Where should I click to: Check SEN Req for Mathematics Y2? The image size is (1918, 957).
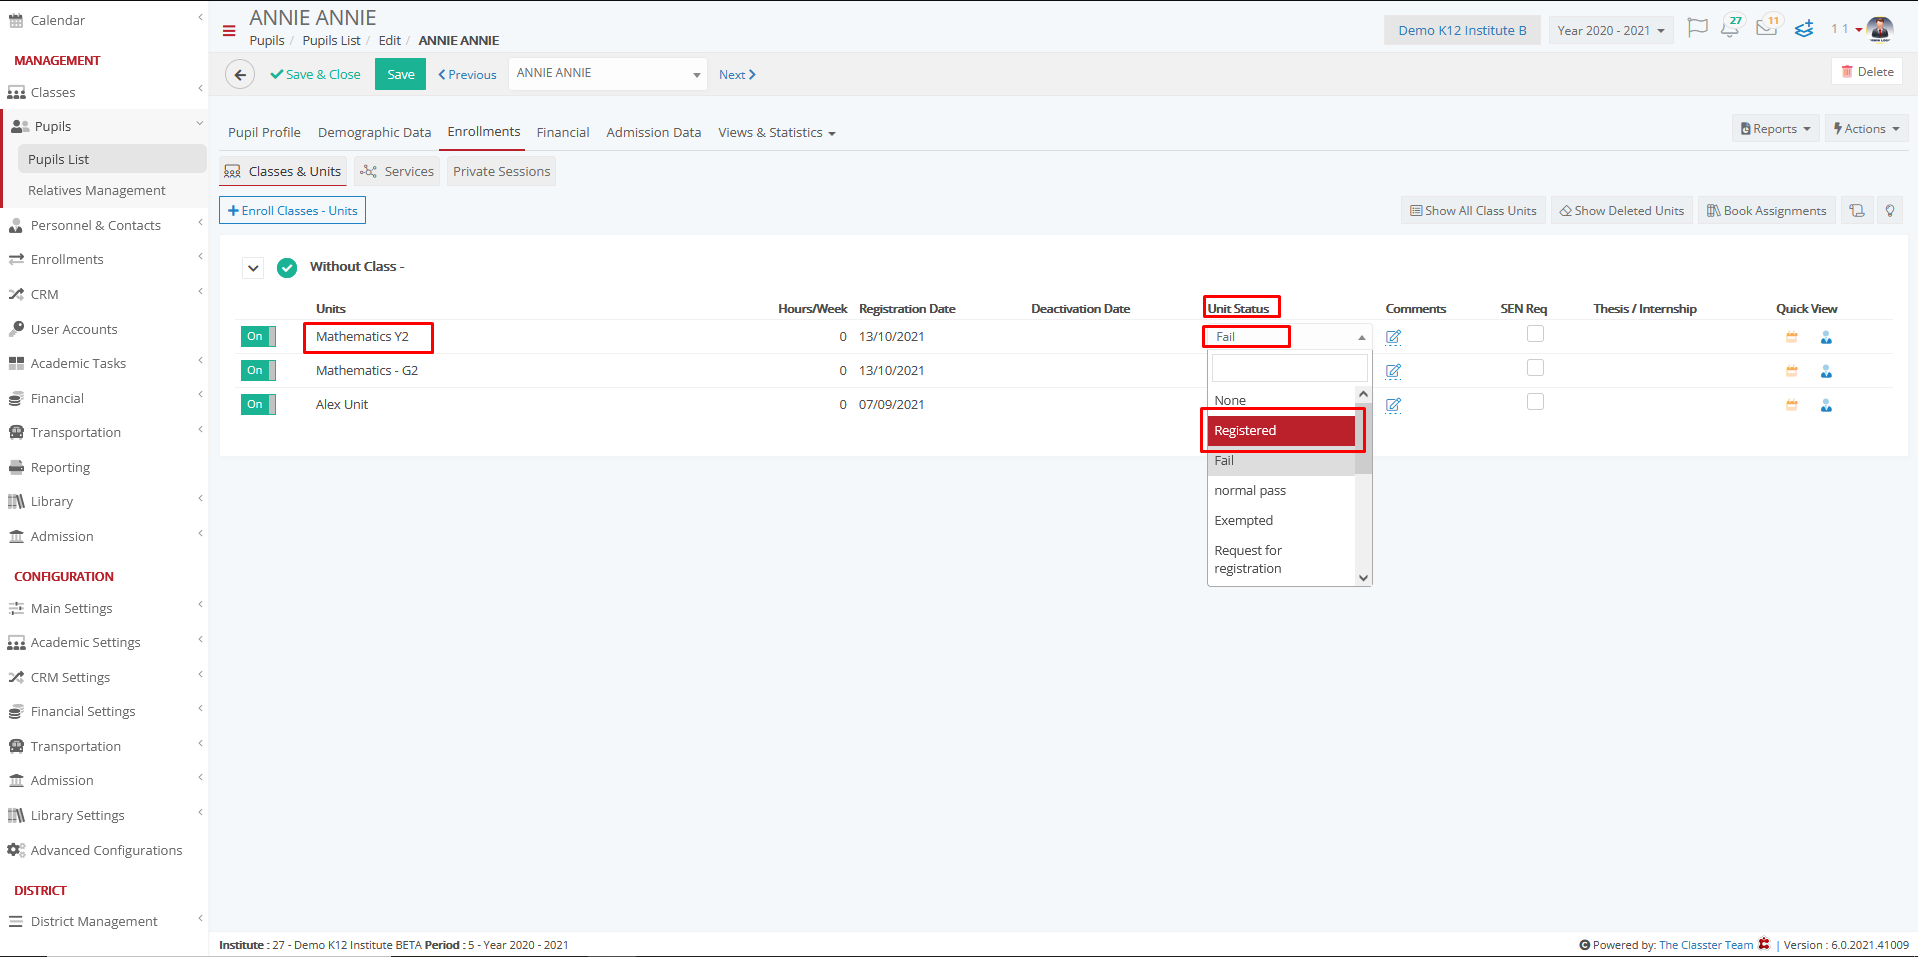click(1535, 334)
